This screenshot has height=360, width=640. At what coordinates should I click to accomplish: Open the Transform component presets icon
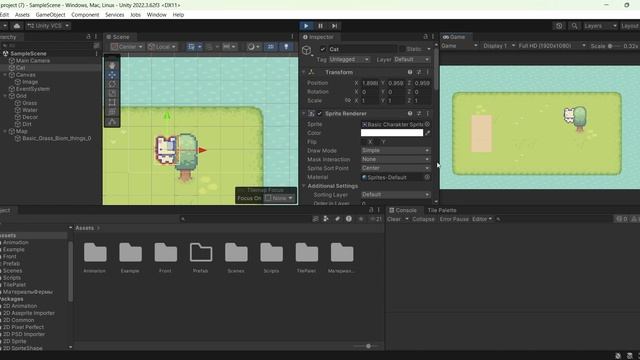(x=419, y=72)
